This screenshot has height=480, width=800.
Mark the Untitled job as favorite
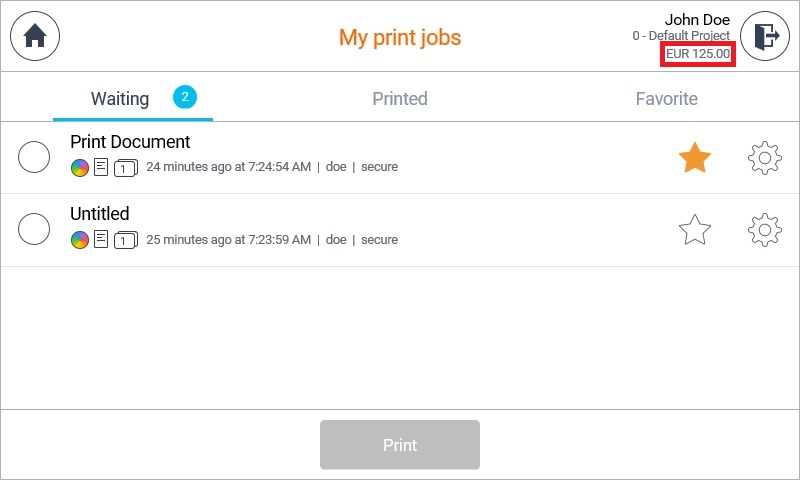(695, 231)
